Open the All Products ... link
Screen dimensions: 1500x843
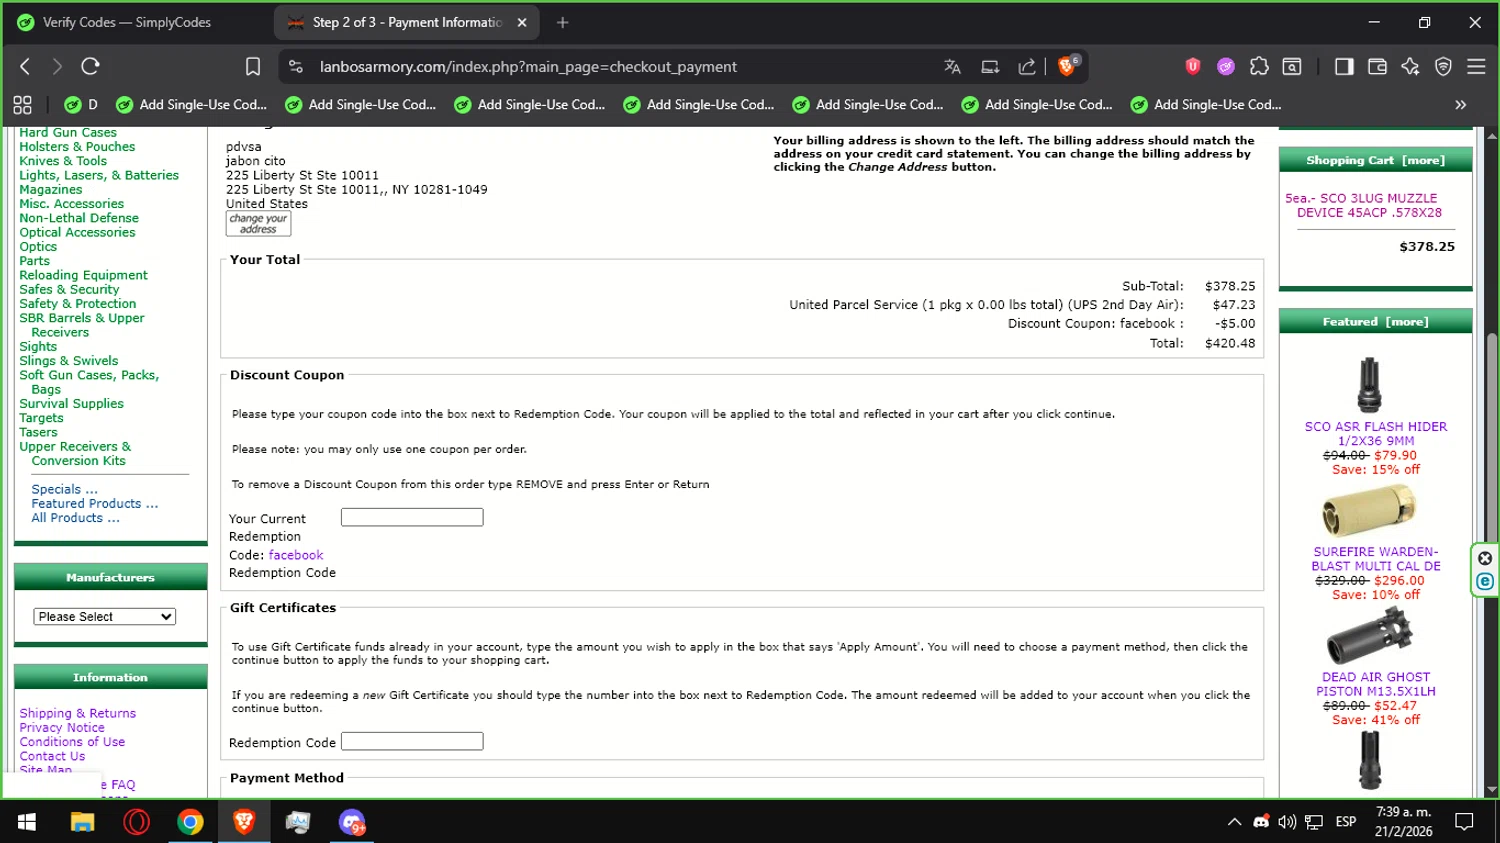[x=75, y=518]
